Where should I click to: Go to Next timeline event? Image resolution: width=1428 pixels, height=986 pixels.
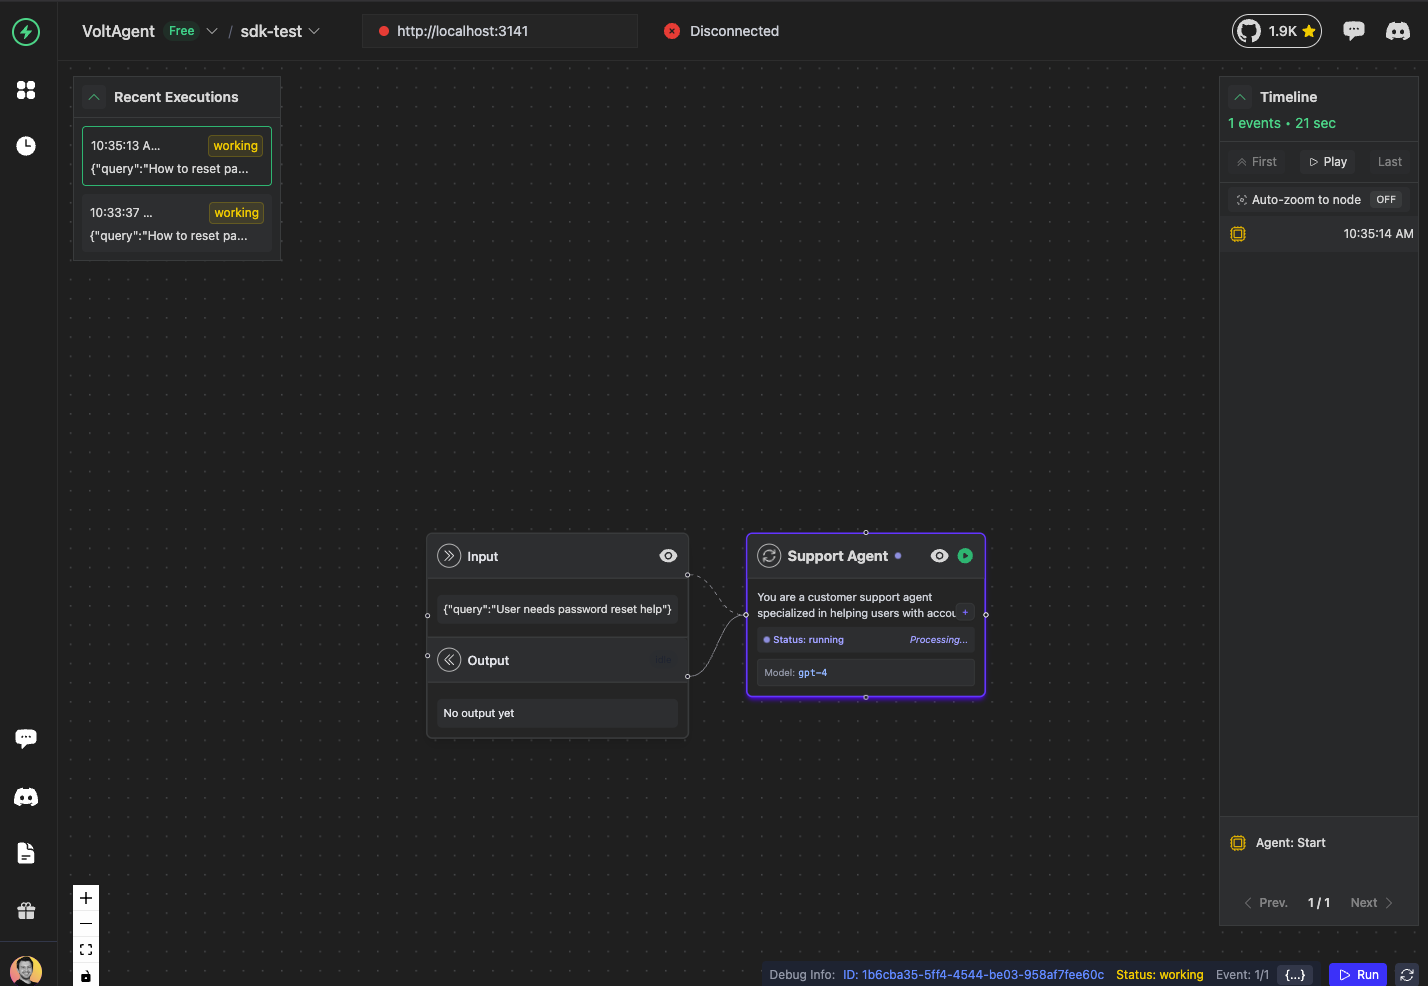[x=1372, y=903]
